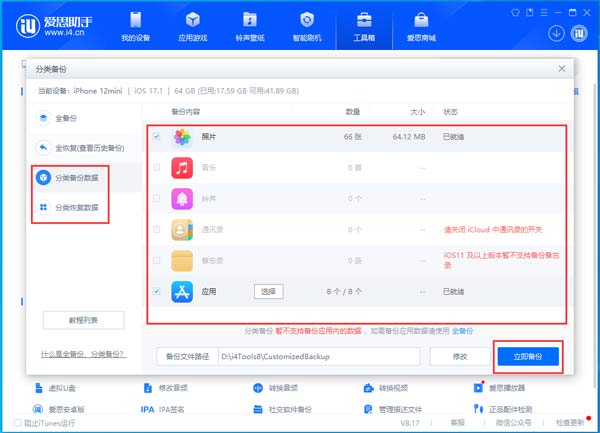Open 正品配件检测 tool
This screenshot has height=433, width=600.
point(503,409)
